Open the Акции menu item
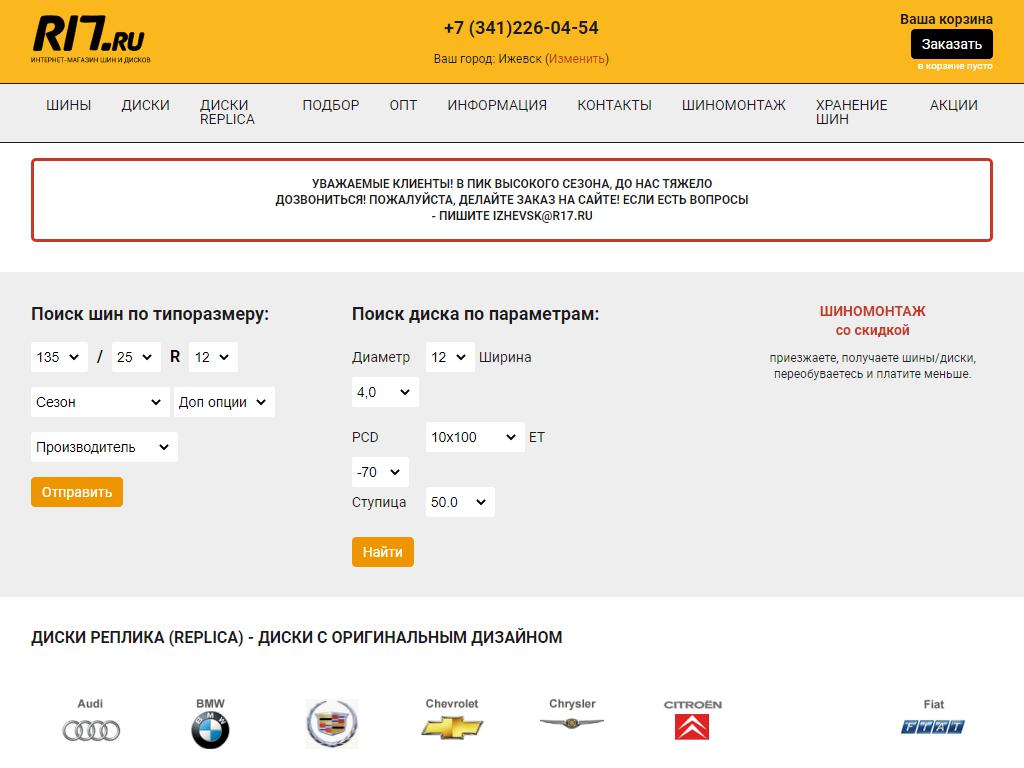 [x=953, y=105]
